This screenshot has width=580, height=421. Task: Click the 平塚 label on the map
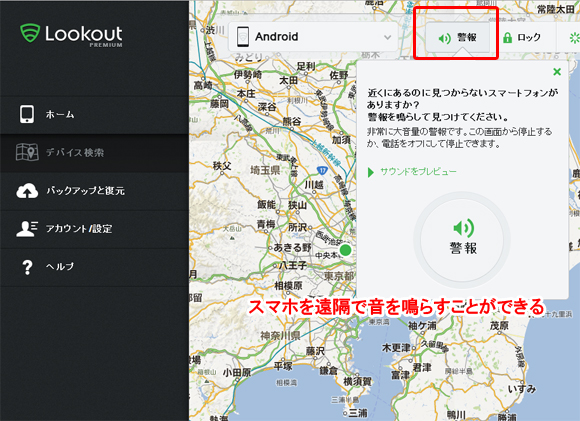tap(283, 366)
